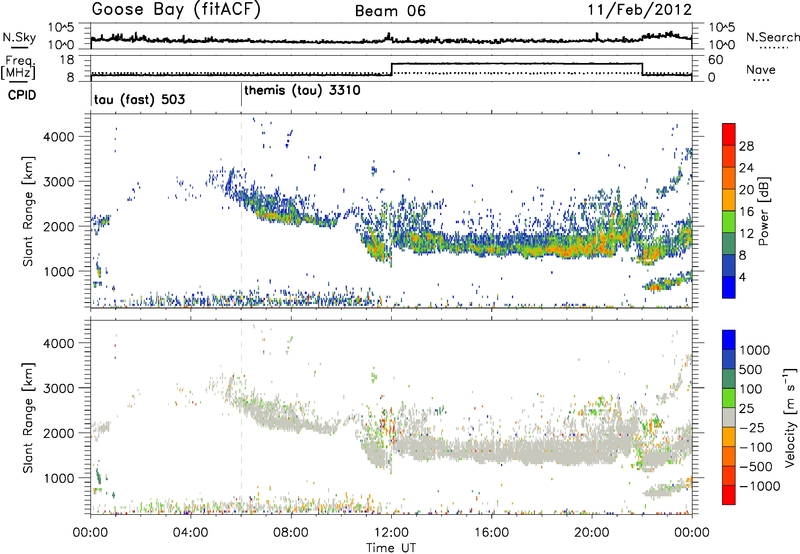
Task: Click the "N.Search" legend label
Action: pos(773,37)
